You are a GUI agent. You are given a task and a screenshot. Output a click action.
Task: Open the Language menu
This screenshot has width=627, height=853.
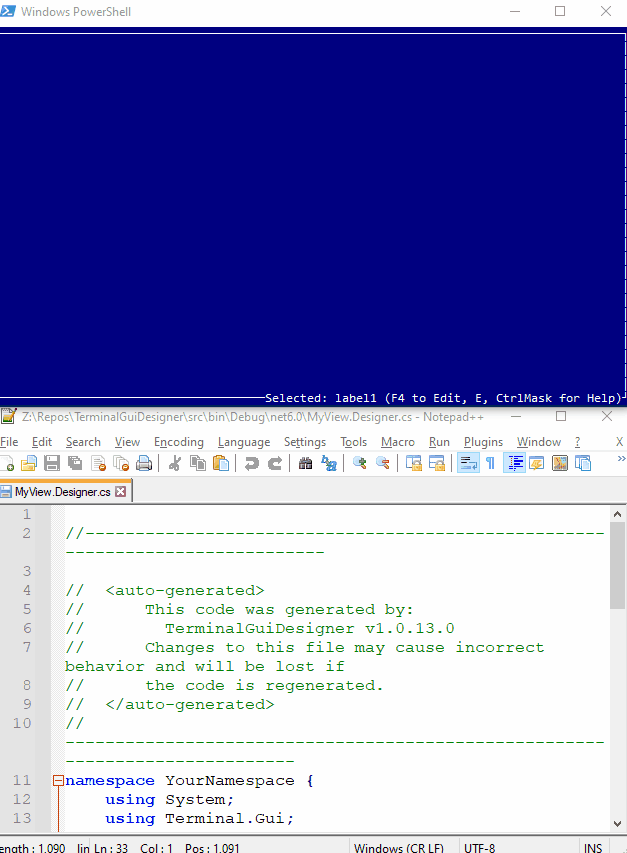pyautogui.click(x=244, y=442)
